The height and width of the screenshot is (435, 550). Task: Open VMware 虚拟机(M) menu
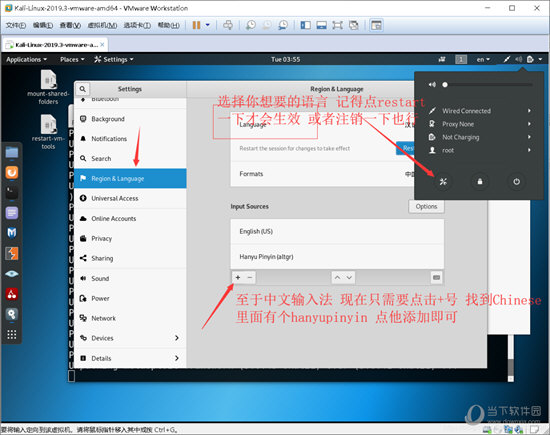[102, 25]
